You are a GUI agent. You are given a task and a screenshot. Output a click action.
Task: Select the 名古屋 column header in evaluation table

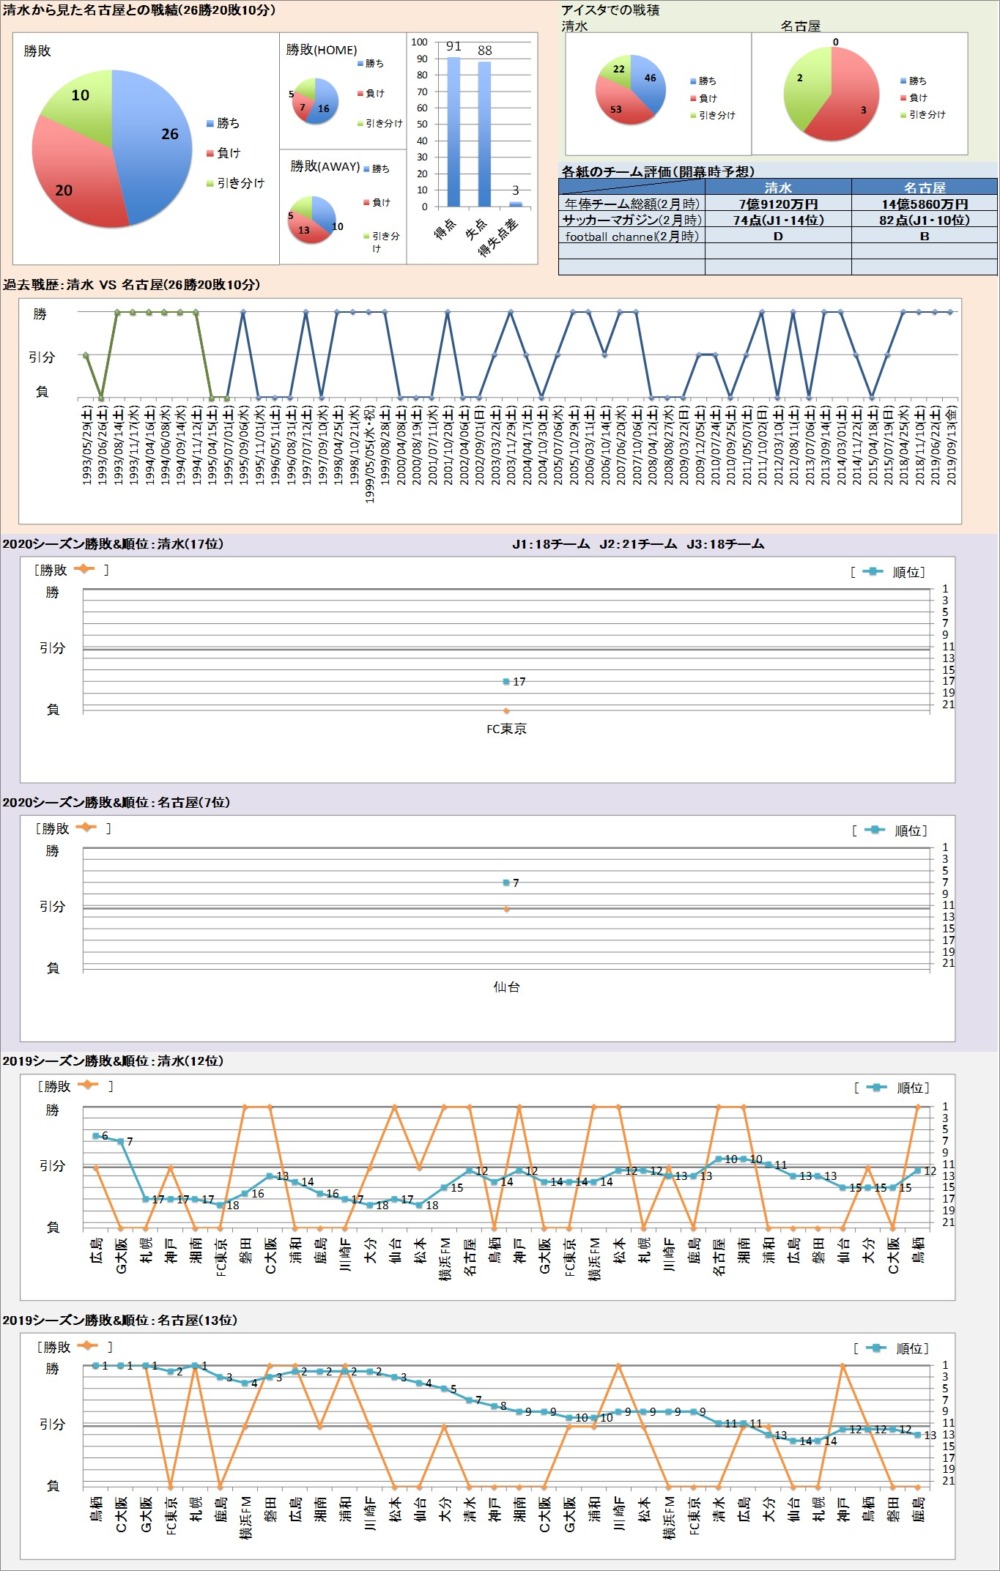point(924,187)
